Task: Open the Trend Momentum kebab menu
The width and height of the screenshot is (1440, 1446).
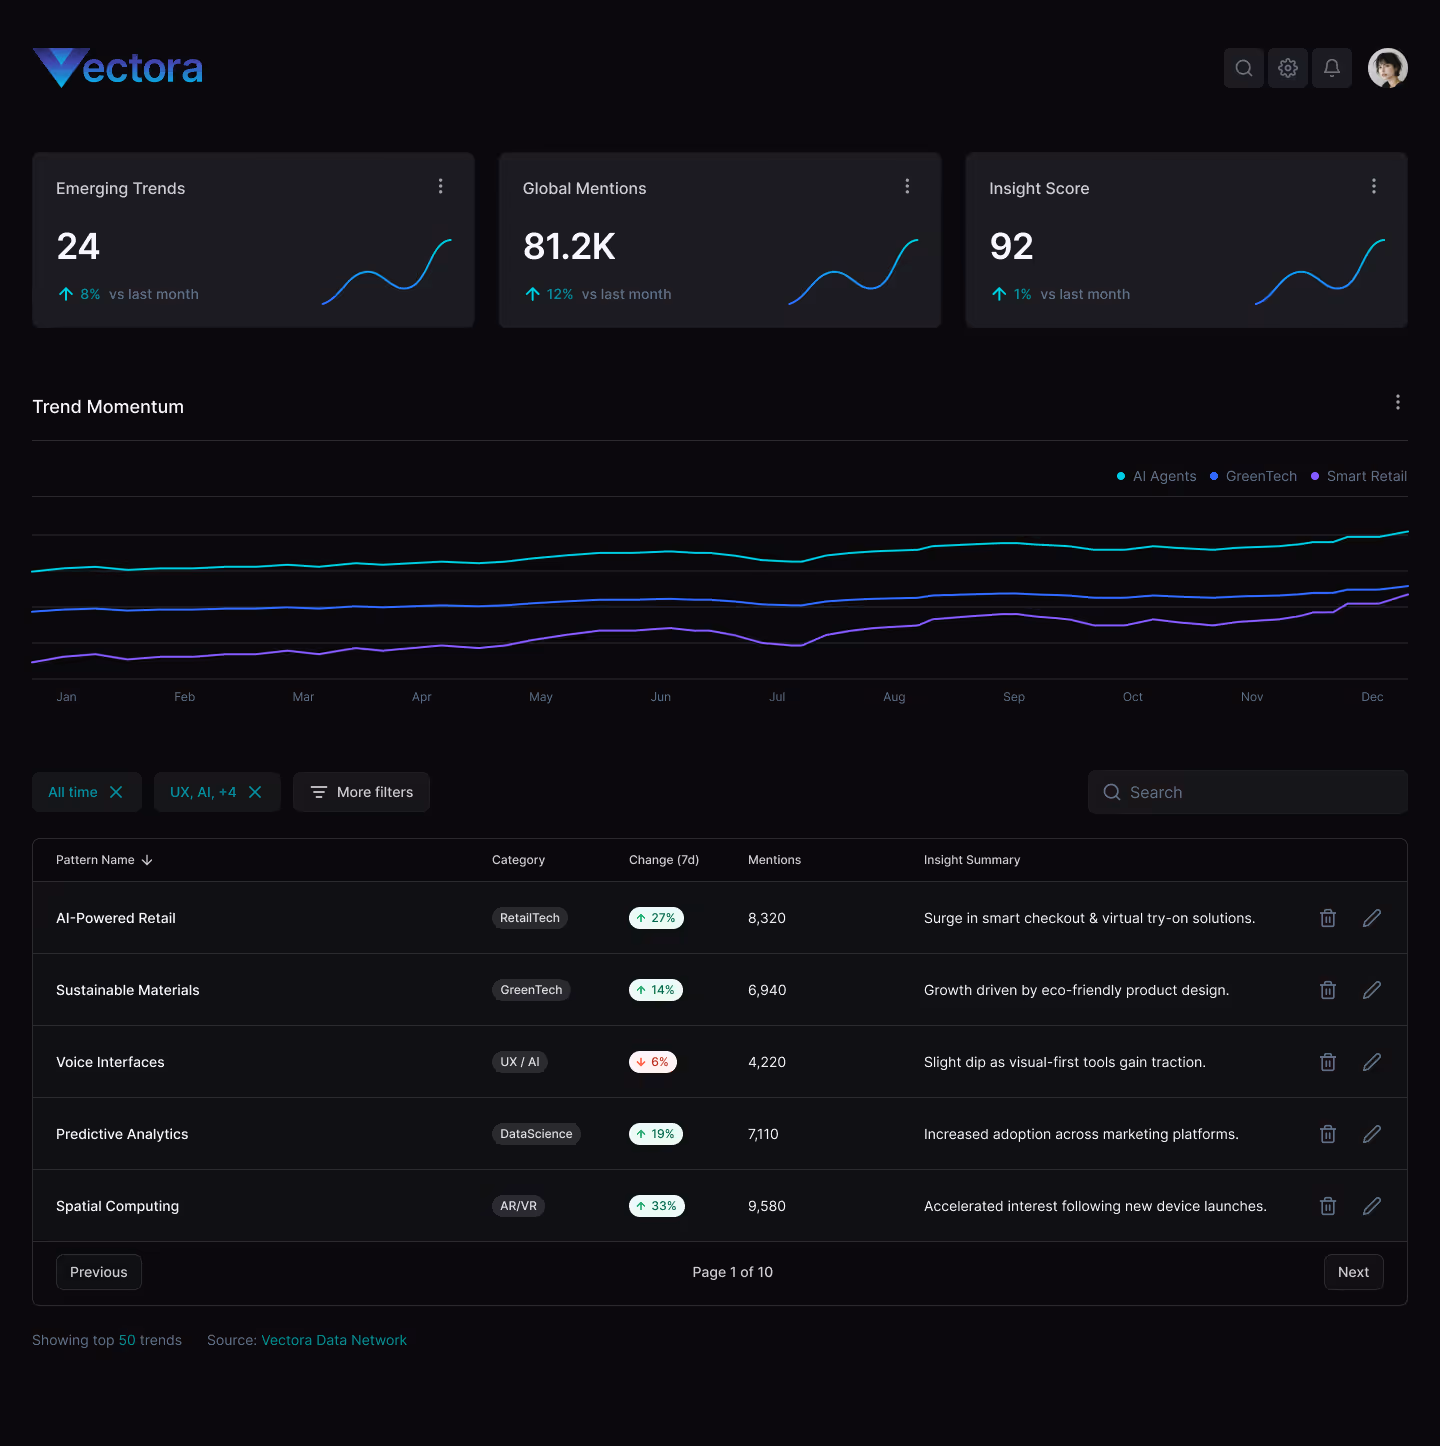Action: (x=1397, y=402)
